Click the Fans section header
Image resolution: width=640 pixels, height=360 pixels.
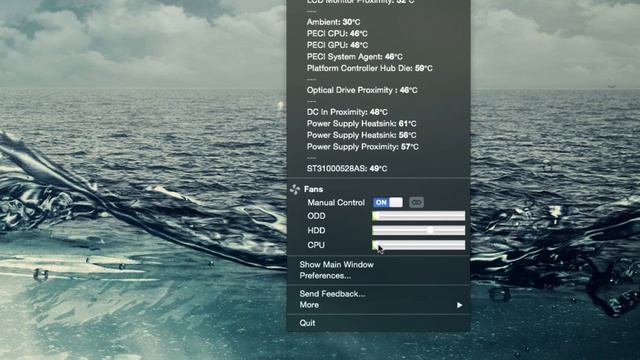pyautogui.click(x=313, y=189)
